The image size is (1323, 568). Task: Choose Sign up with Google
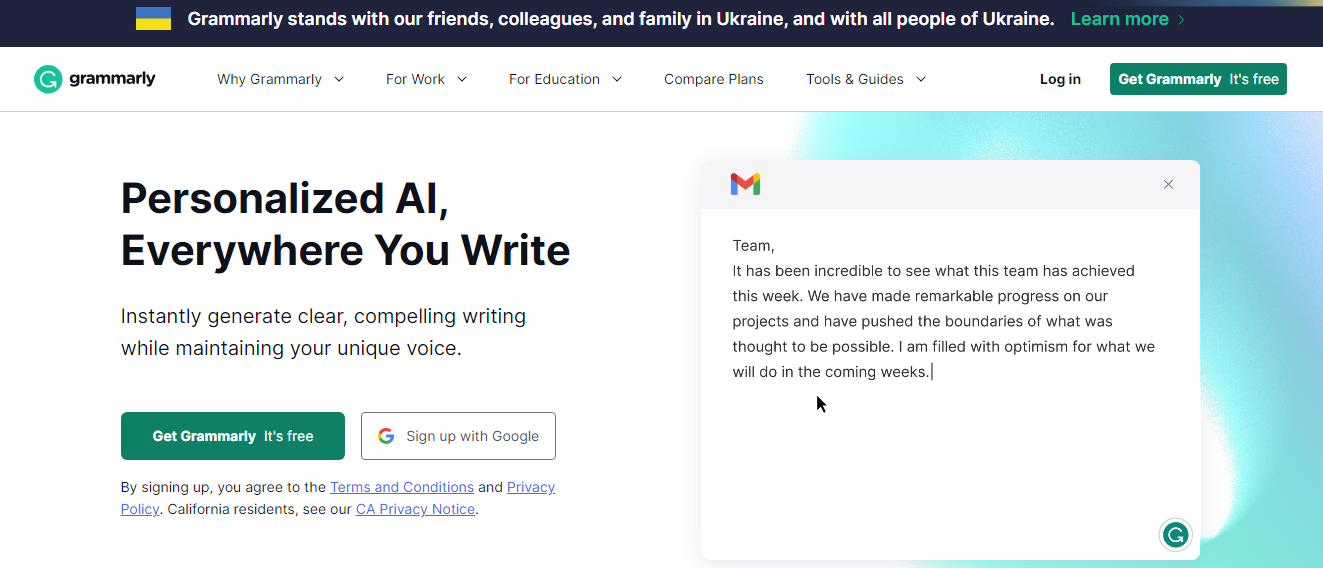click(458, 436)
